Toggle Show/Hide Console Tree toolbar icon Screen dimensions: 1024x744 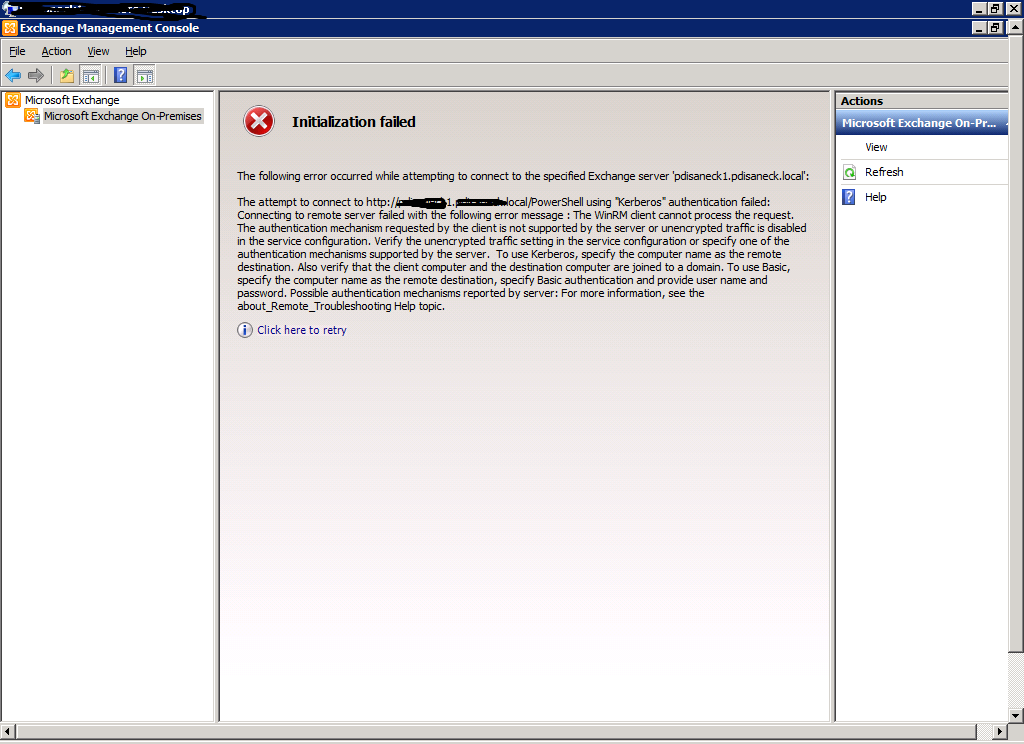click(x=90, y=76)
